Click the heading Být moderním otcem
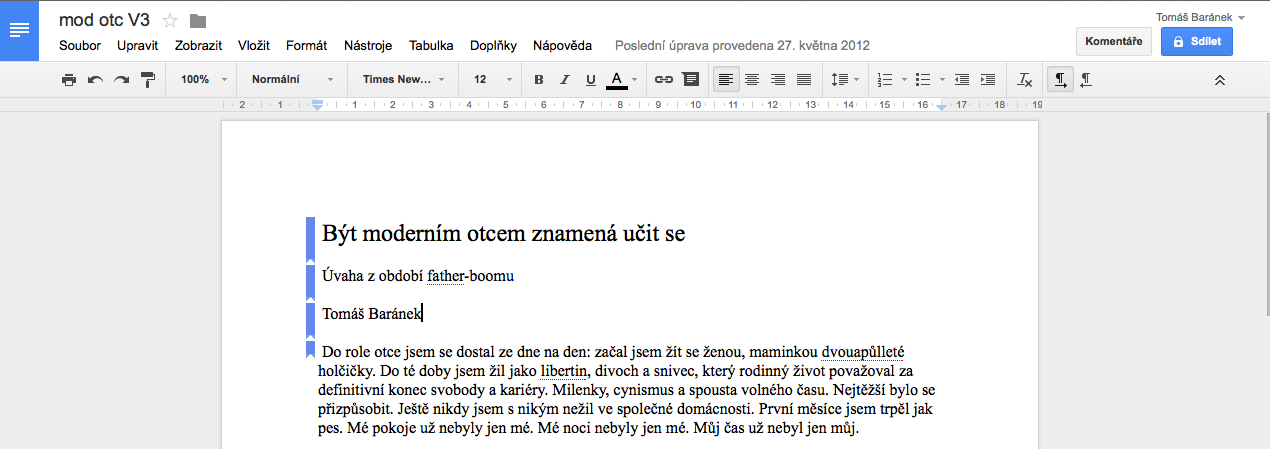 [x=503, y=234]
